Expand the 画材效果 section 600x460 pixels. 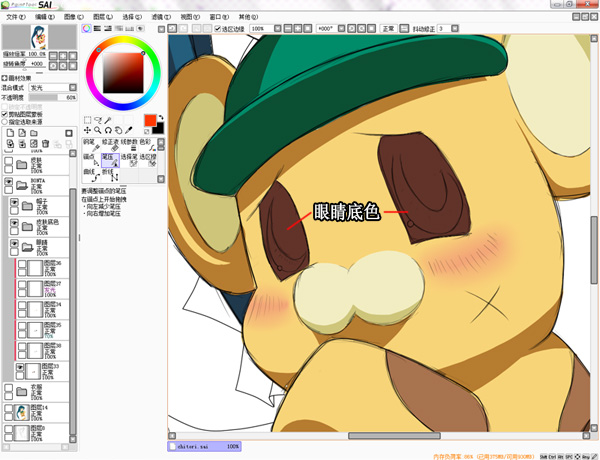4,77
